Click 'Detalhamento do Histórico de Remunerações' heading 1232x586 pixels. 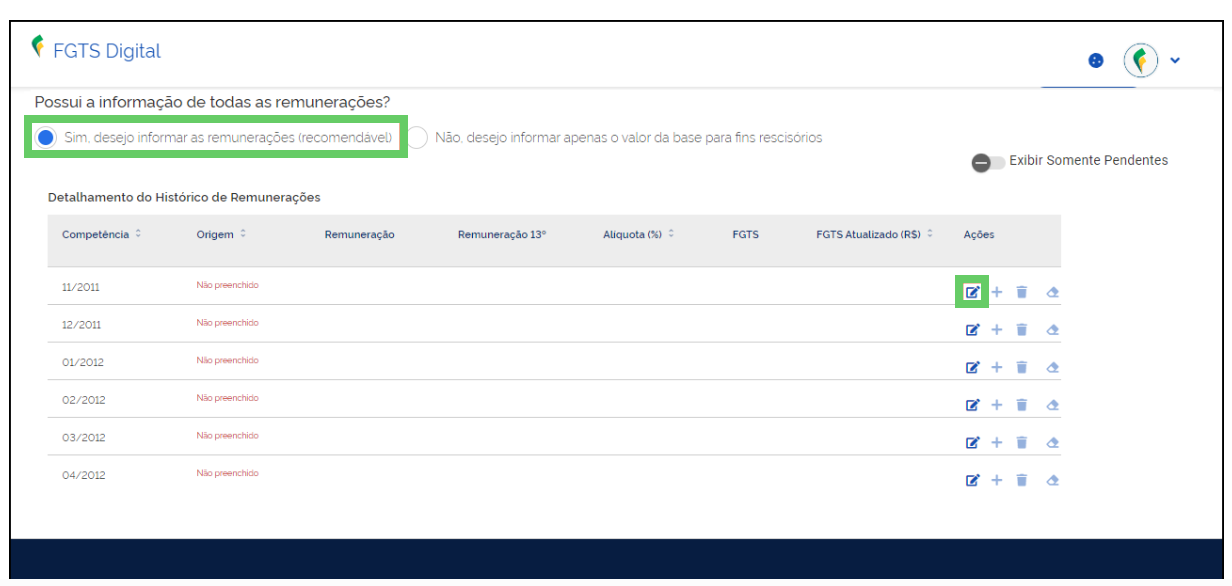tap(184, 198)
